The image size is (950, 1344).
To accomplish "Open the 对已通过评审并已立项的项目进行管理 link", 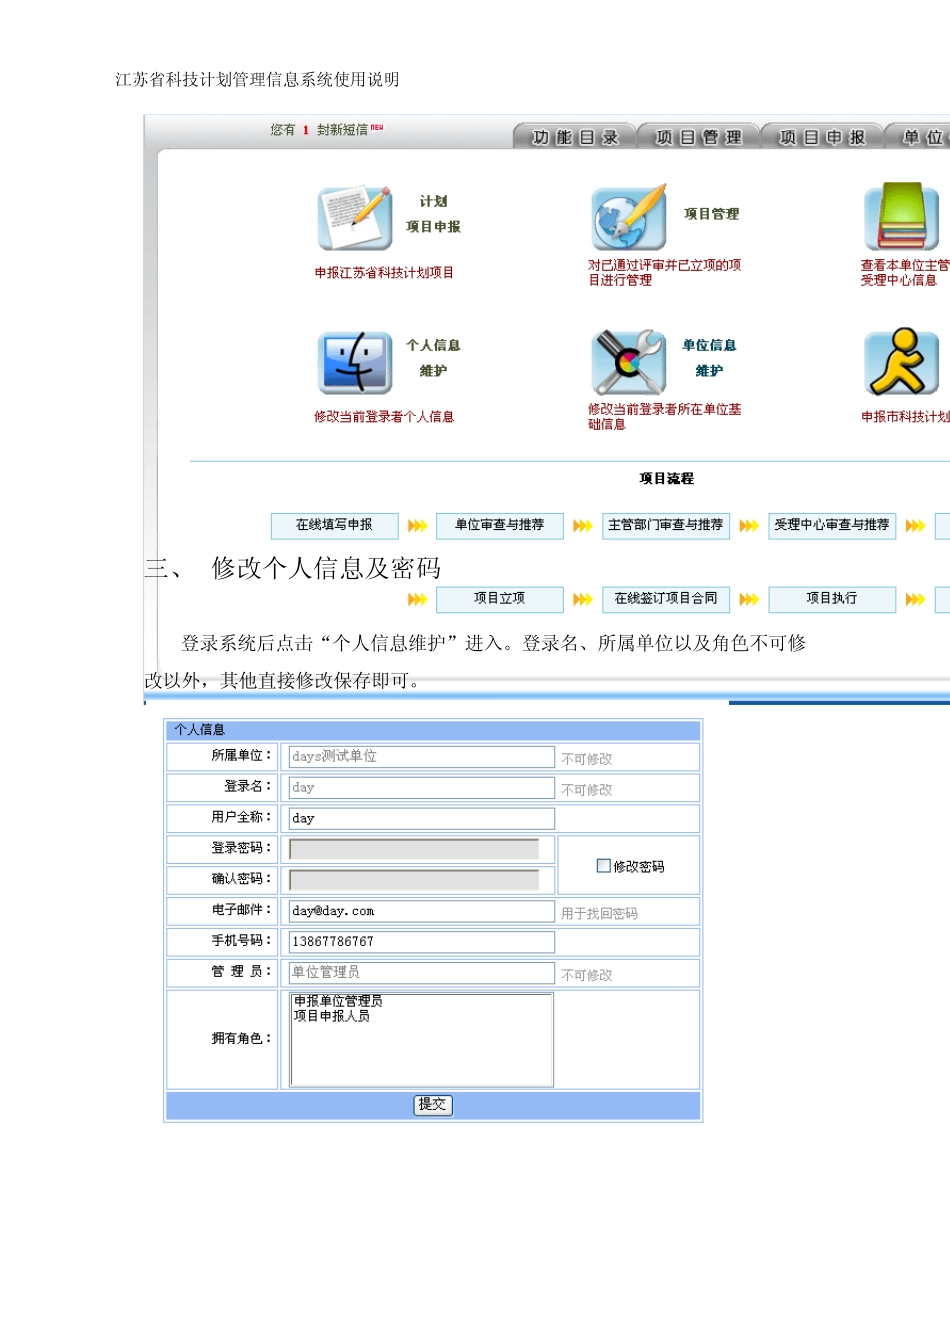I will point(664,272).
